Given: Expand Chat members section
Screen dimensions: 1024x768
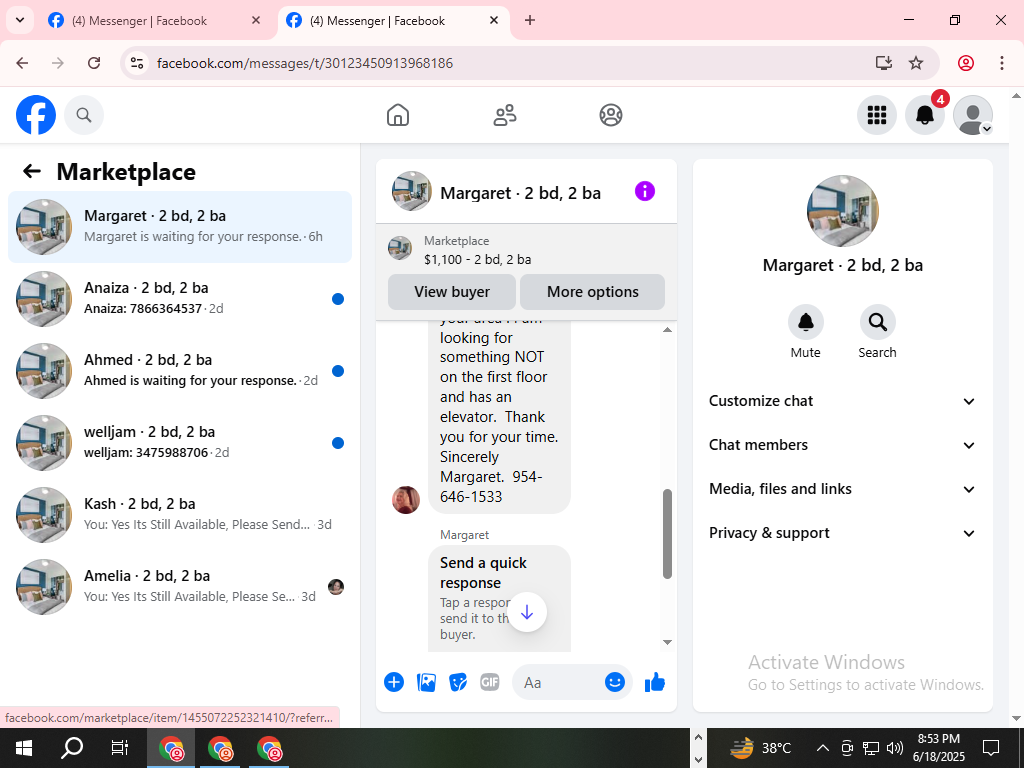Looking at the screenshot, I should (842, 445).
